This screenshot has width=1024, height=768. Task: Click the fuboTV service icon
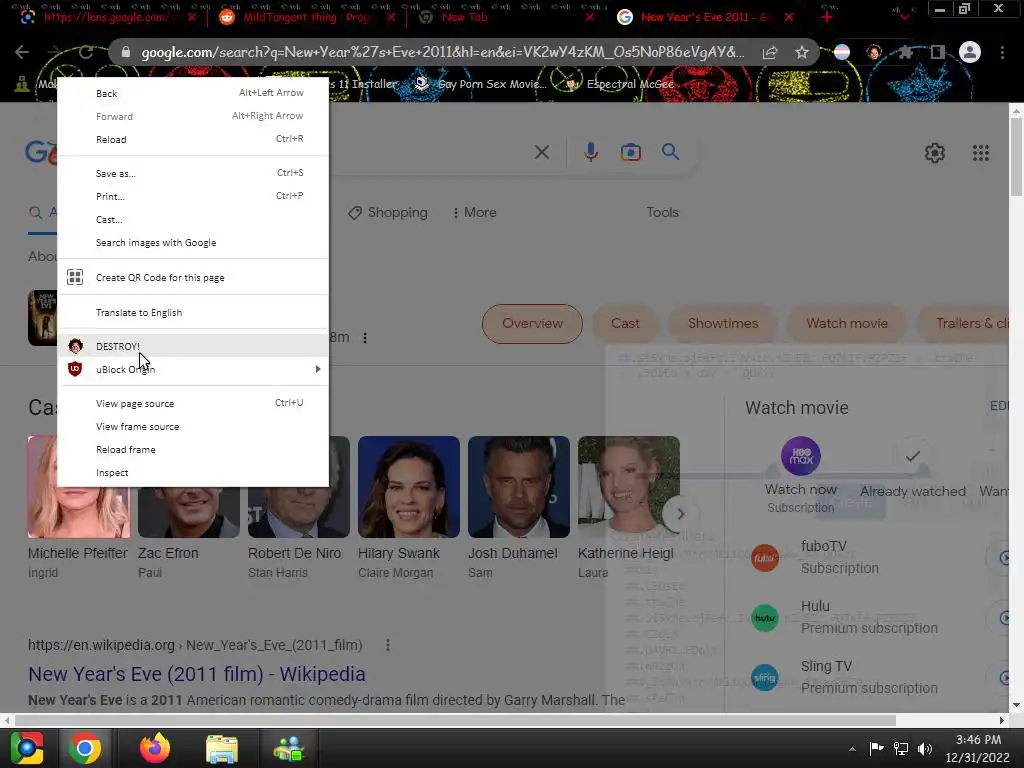(765, 558)
